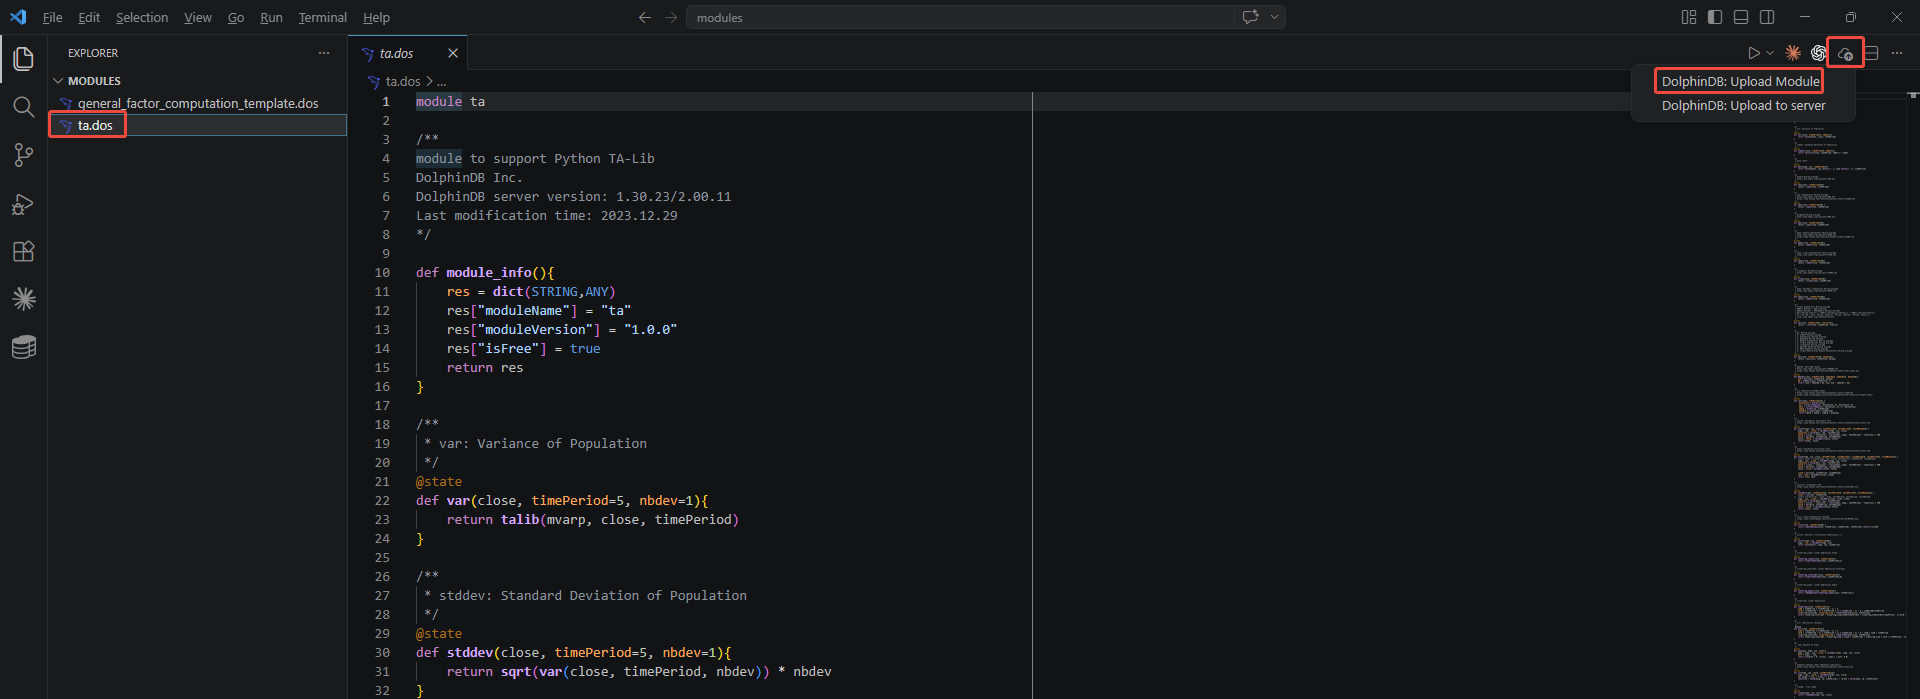The height and width of the screenshot is (699, 1920).
Task: Toggle the secondary side bar visibility
Action: point(1767,17)
